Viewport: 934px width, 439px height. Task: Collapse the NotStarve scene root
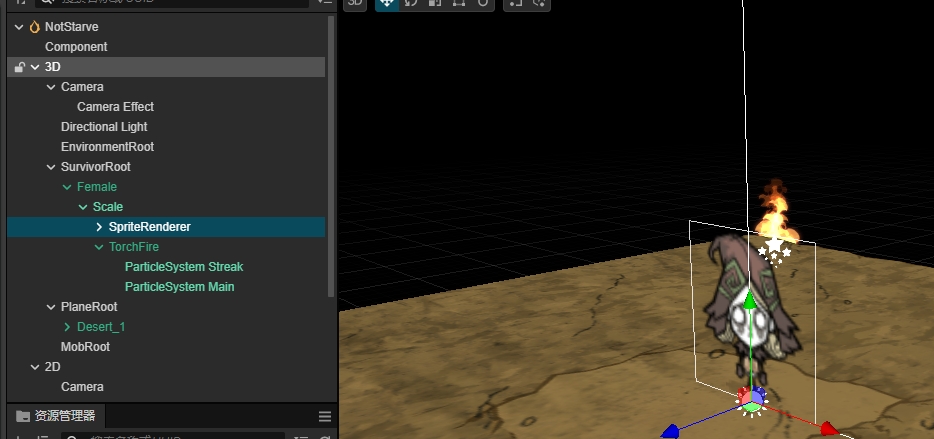tap(19, 27)
